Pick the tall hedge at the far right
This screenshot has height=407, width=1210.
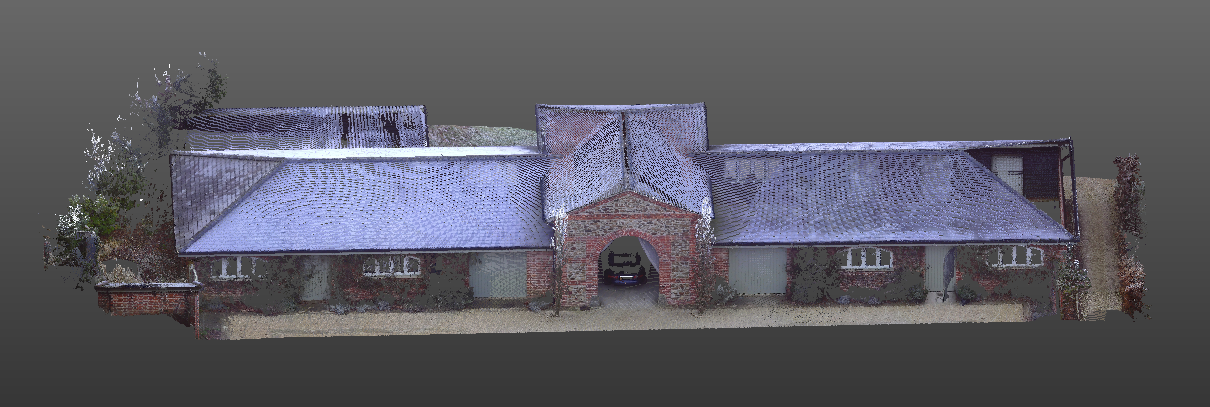pyautogui.click(x=1130, y=235)
